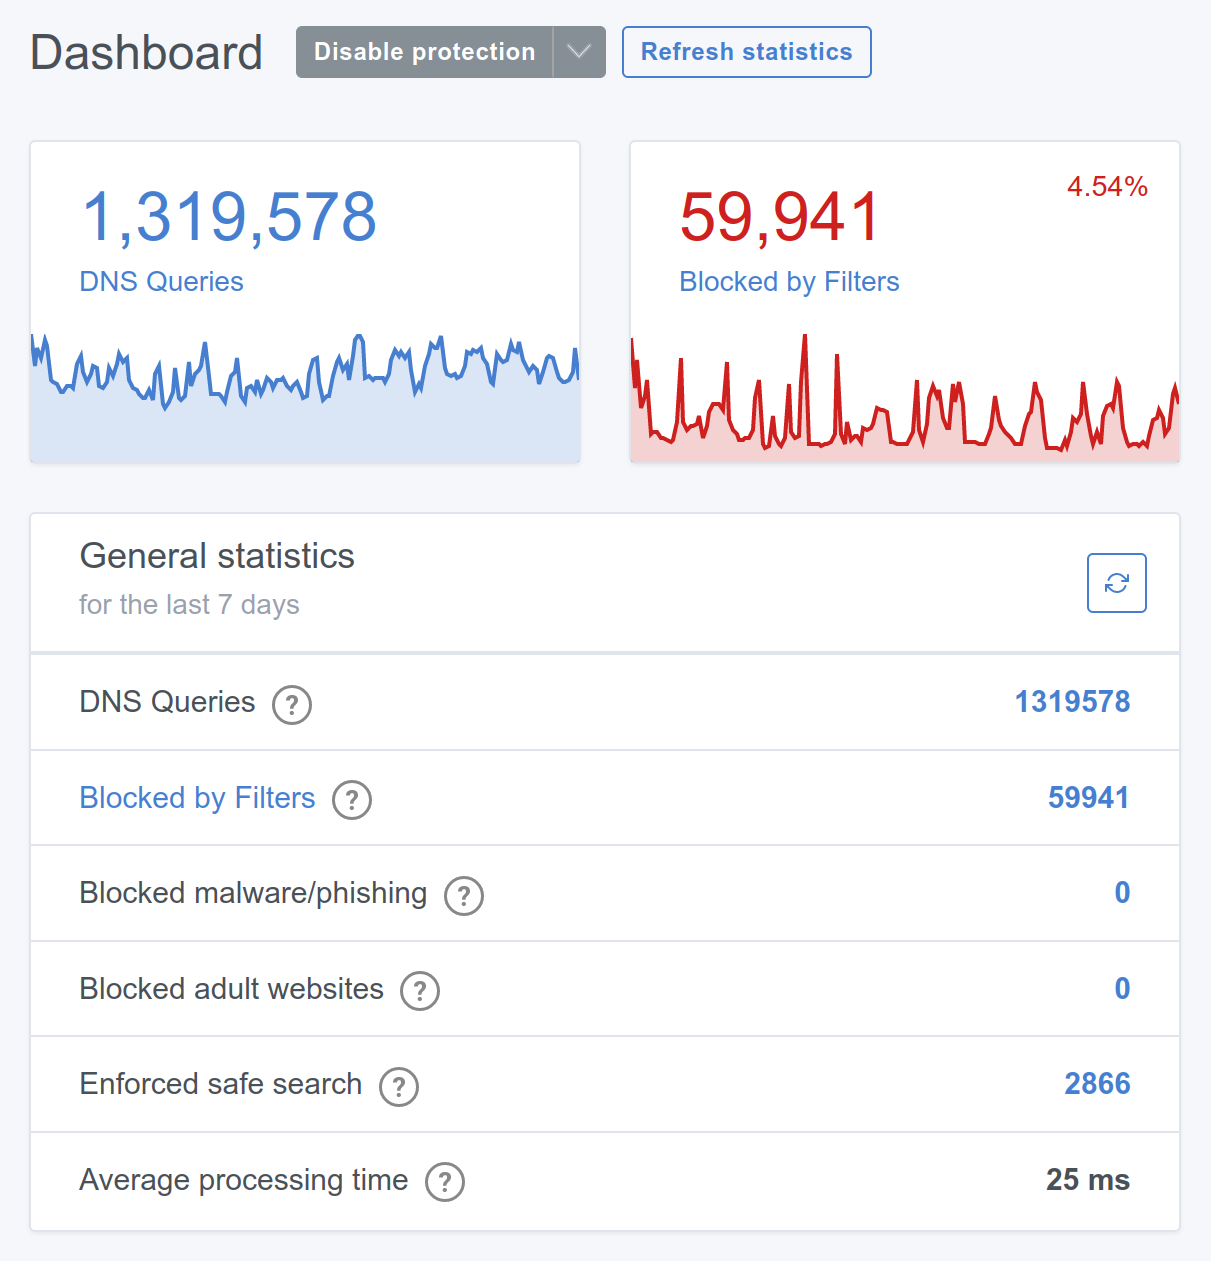
Task: Open help for Blocked malware/phishing
Action: tap(463, 896)
